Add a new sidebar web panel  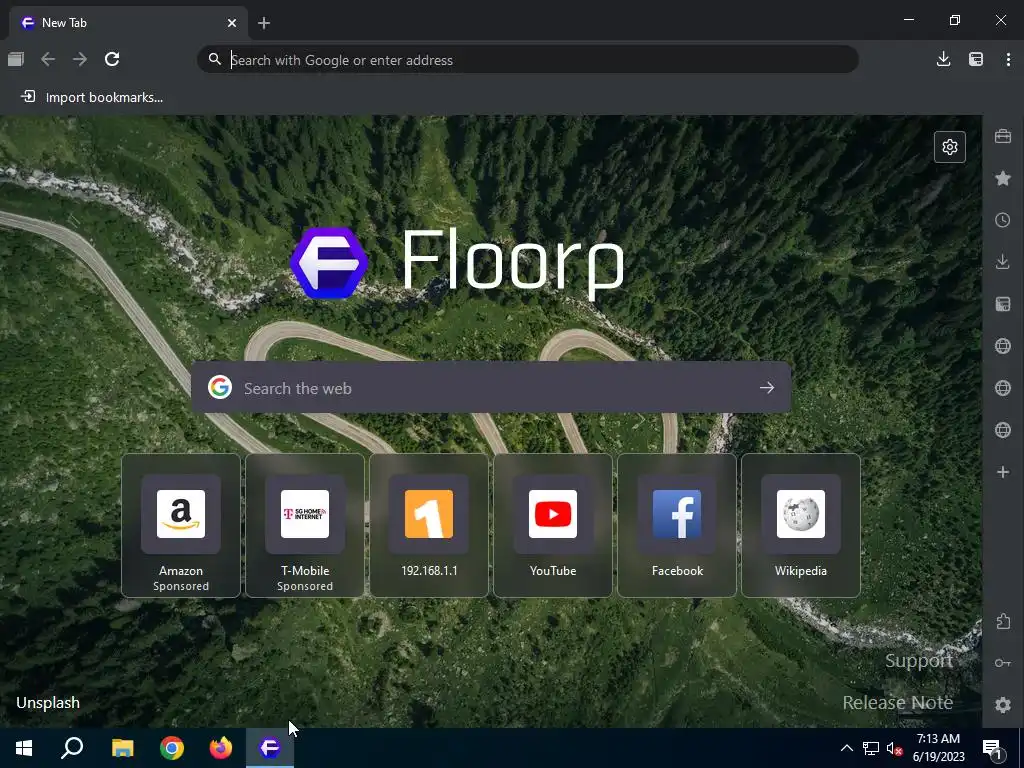(x=1003, y=472)
